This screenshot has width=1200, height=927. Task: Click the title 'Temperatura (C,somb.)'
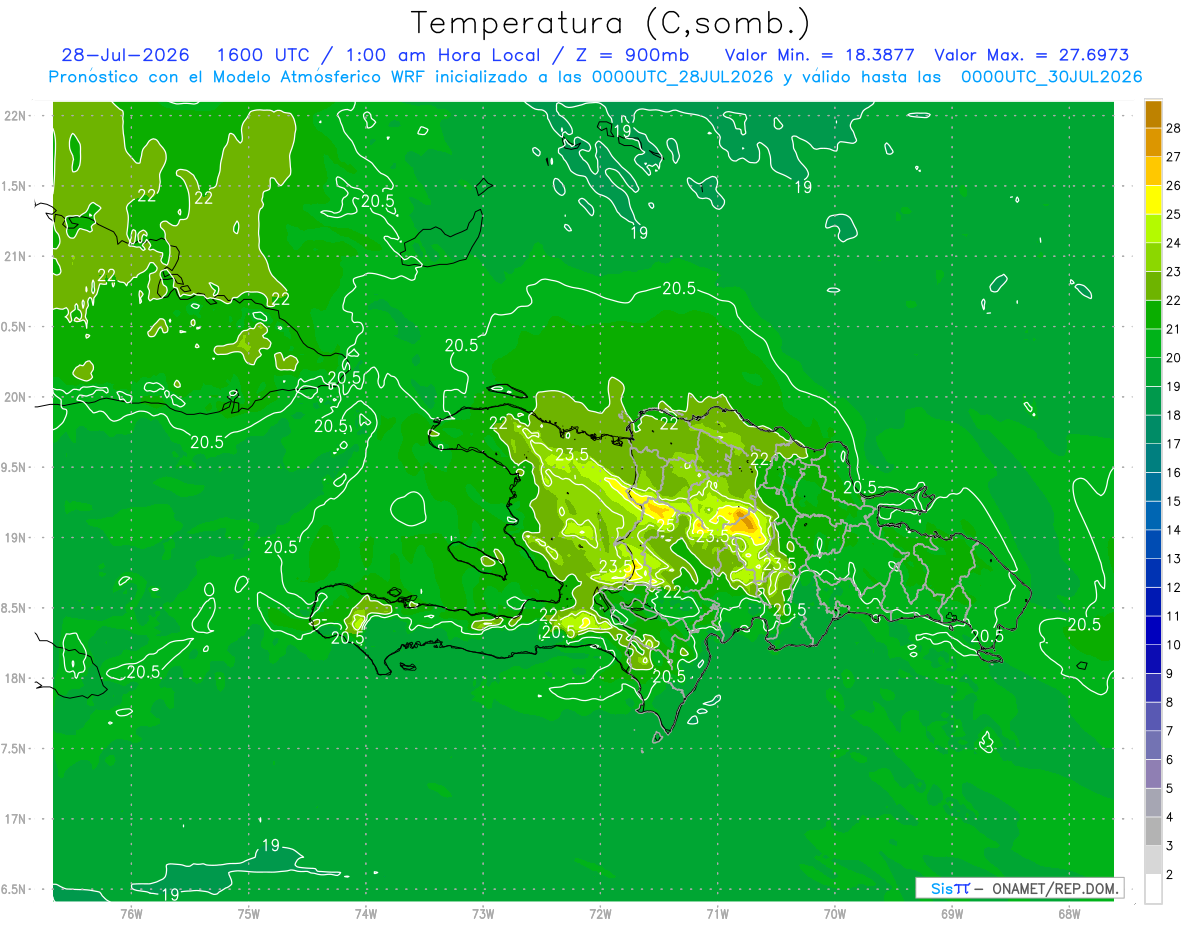tap(610, 23)
